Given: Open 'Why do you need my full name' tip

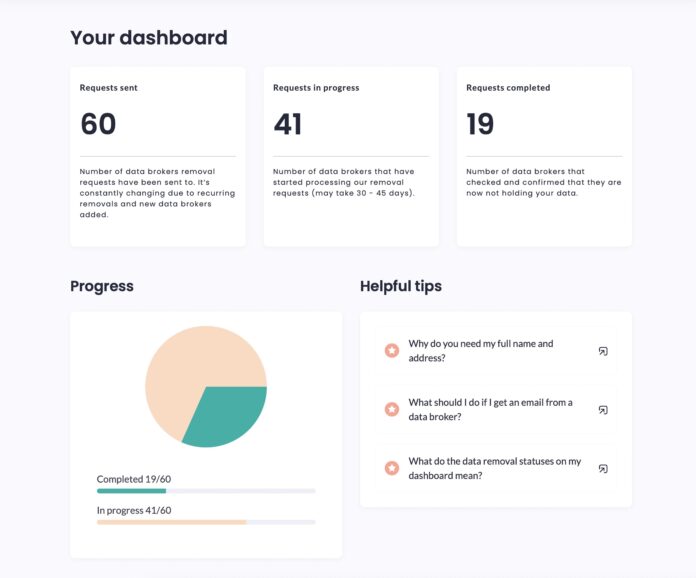Looking at the screenshot, I should (495, 351).
